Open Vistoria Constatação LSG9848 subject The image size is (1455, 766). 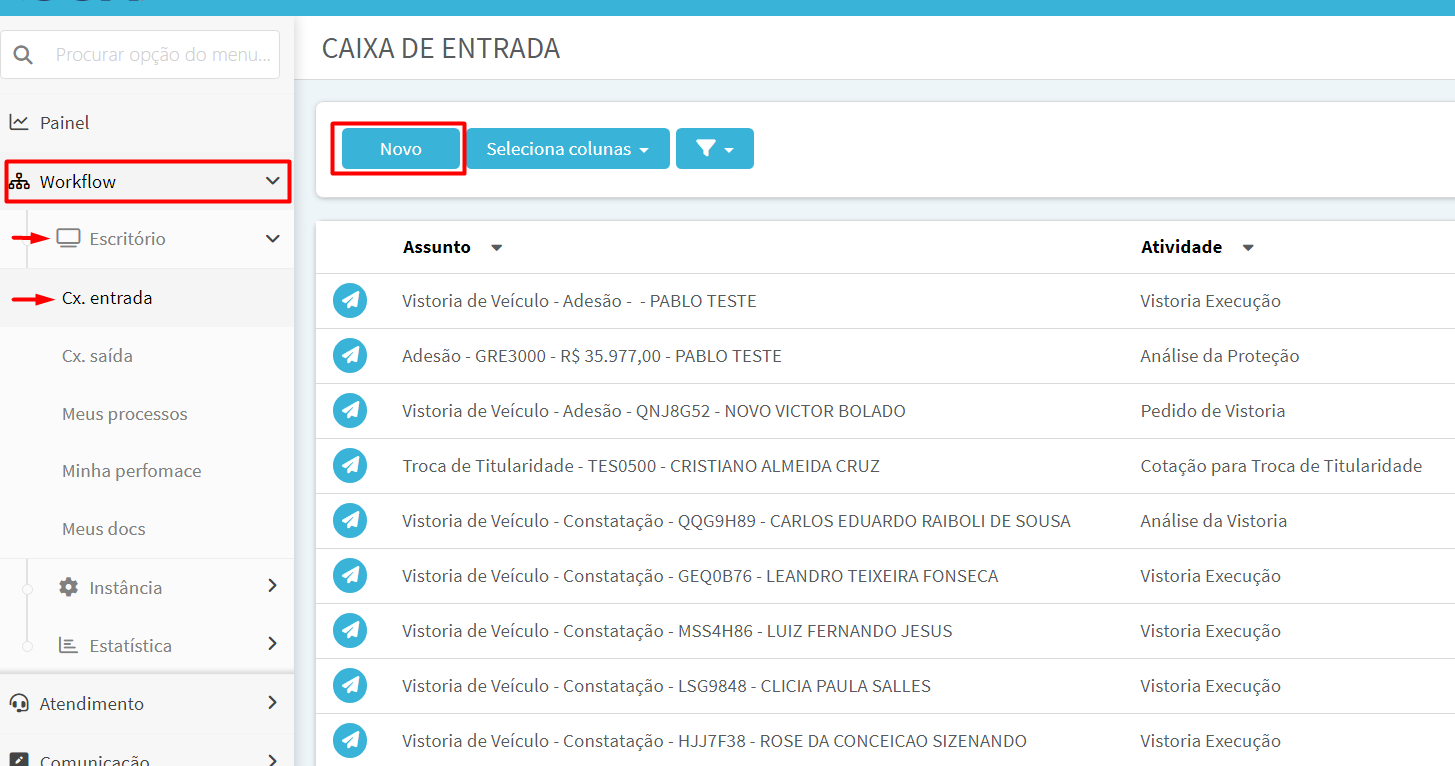point(666,686)
